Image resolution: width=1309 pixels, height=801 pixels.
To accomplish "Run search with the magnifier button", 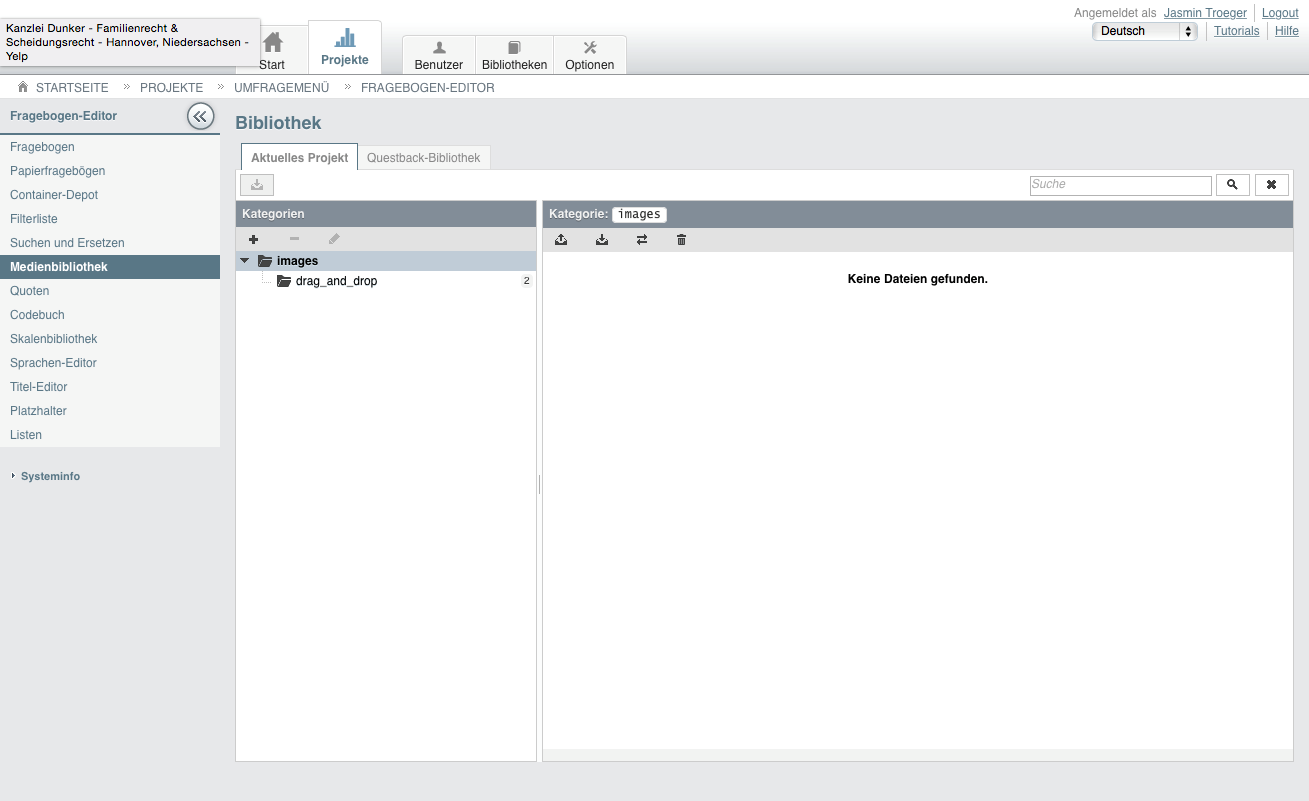I will click(1233, 185).
